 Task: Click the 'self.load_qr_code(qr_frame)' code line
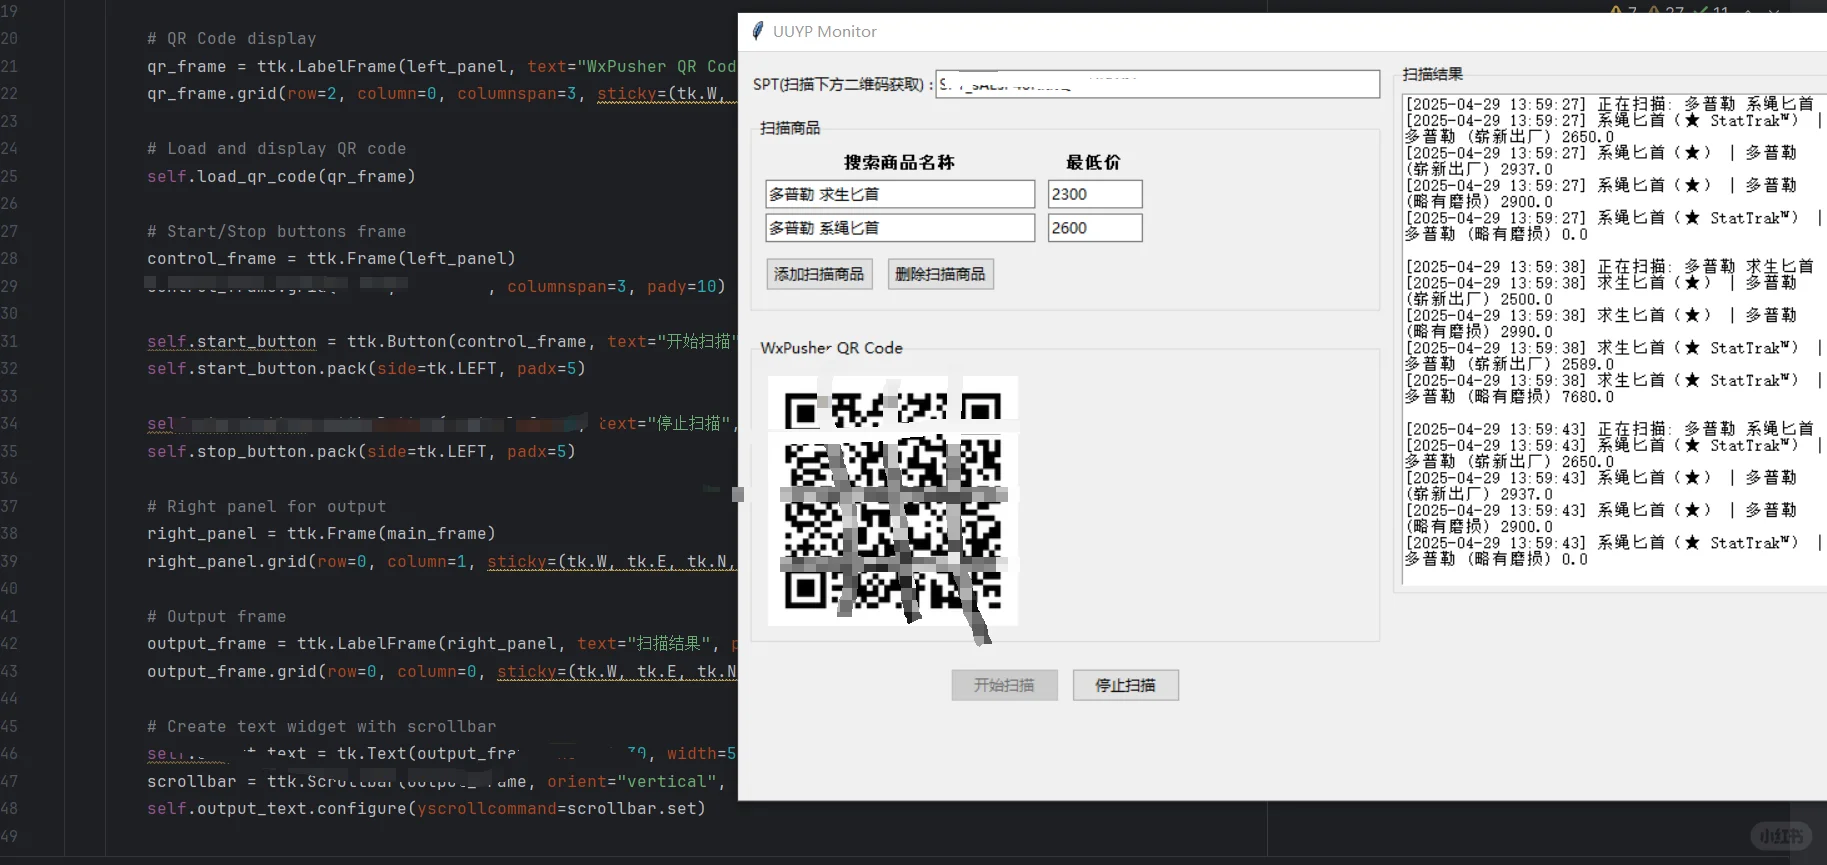[281, 176]
